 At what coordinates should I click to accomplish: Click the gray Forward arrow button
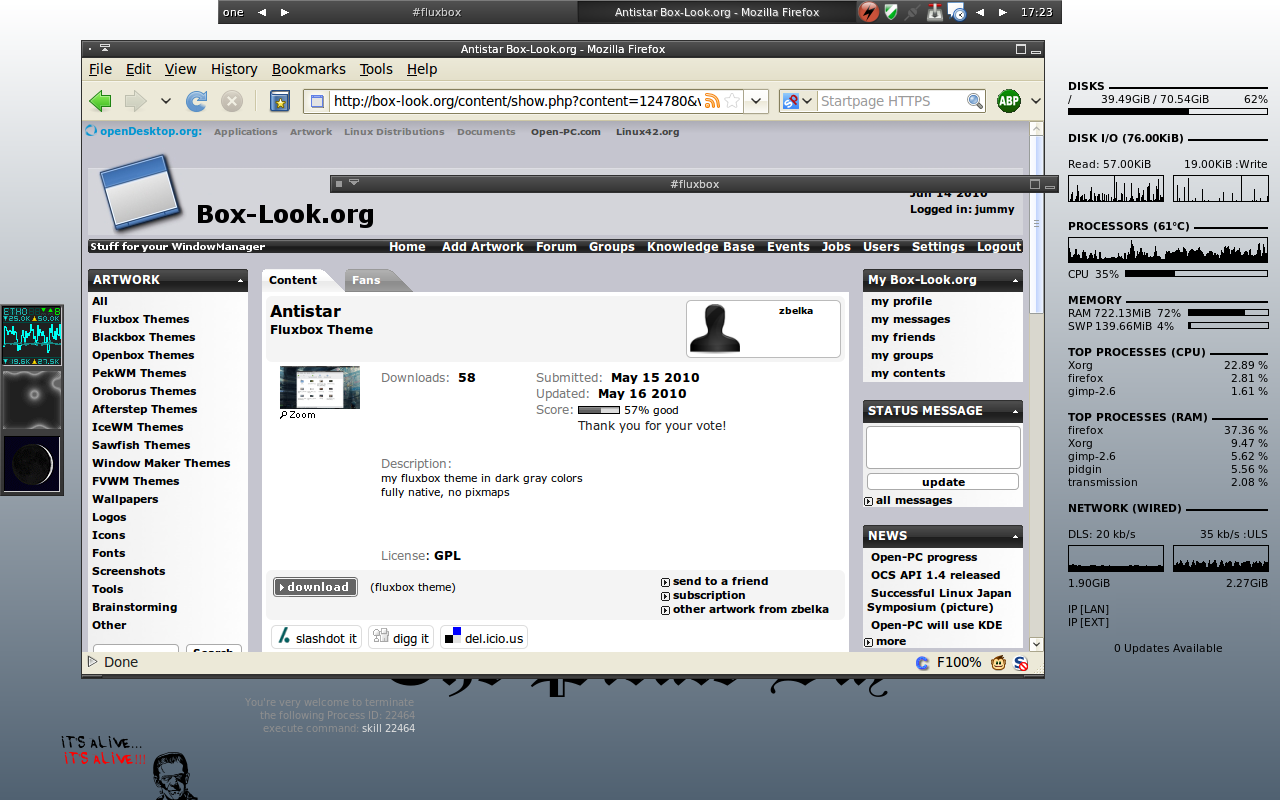135,101
